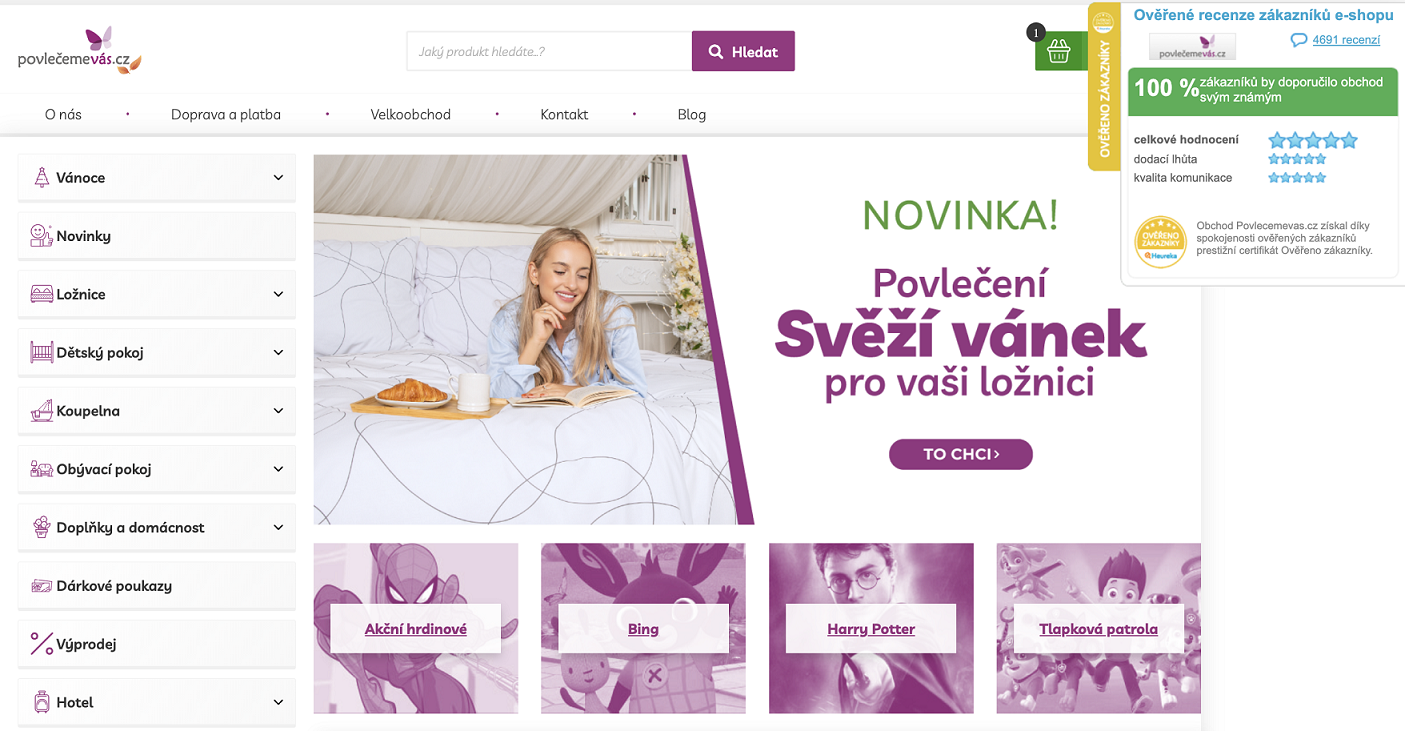Expand the Hotel category chevron
Screen dimensions: 1405x731
(278, 702)
